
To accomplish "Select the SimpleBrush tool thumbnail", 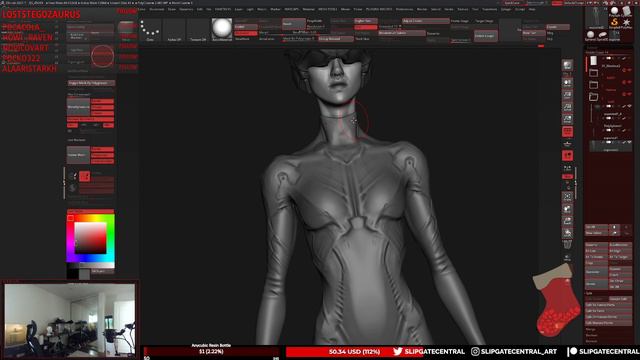I will click(x=614, y=22).
